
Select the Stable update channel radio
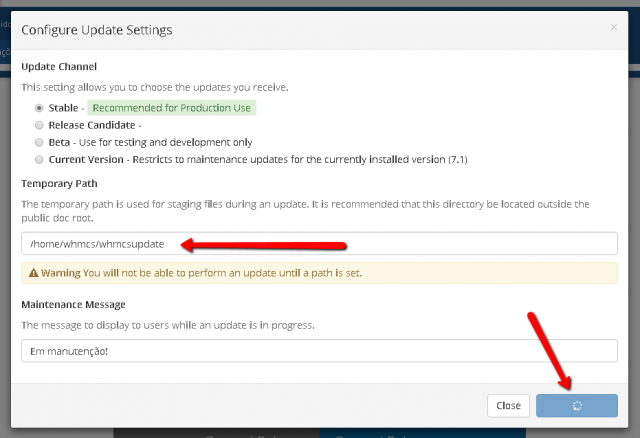tap(39, 108)
